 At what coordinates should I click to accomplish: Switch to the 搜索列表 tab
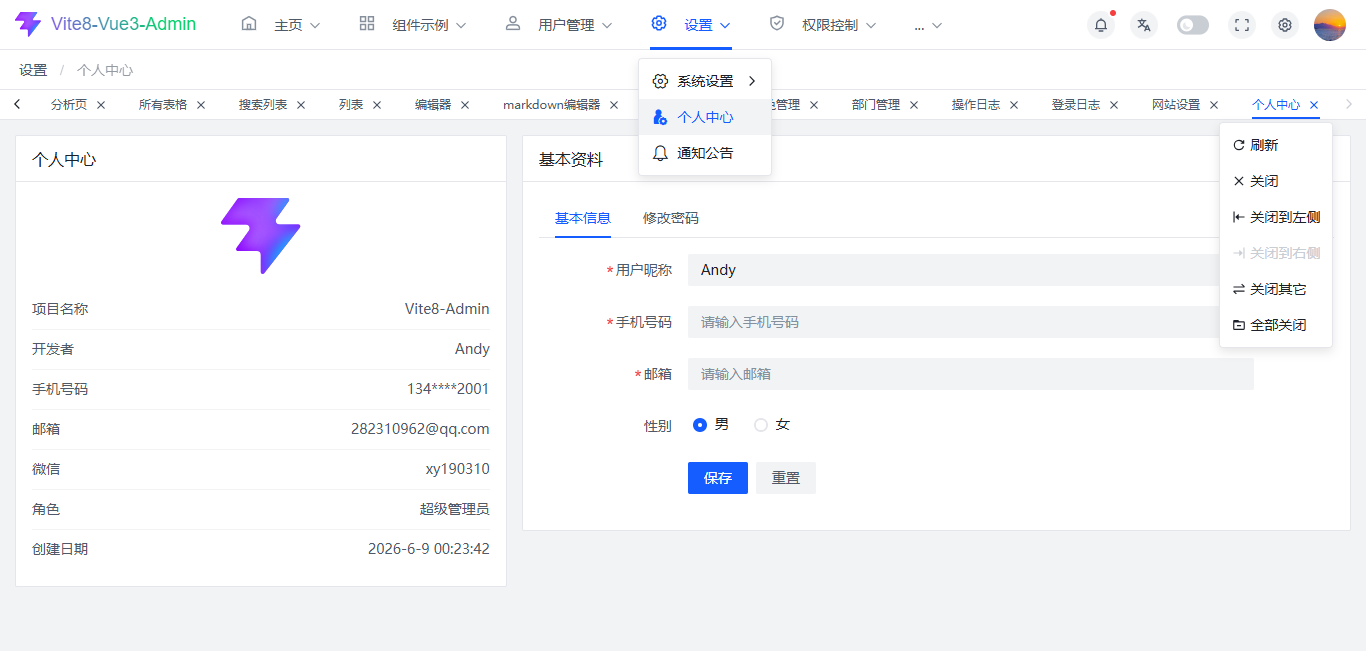coord(263,105)
